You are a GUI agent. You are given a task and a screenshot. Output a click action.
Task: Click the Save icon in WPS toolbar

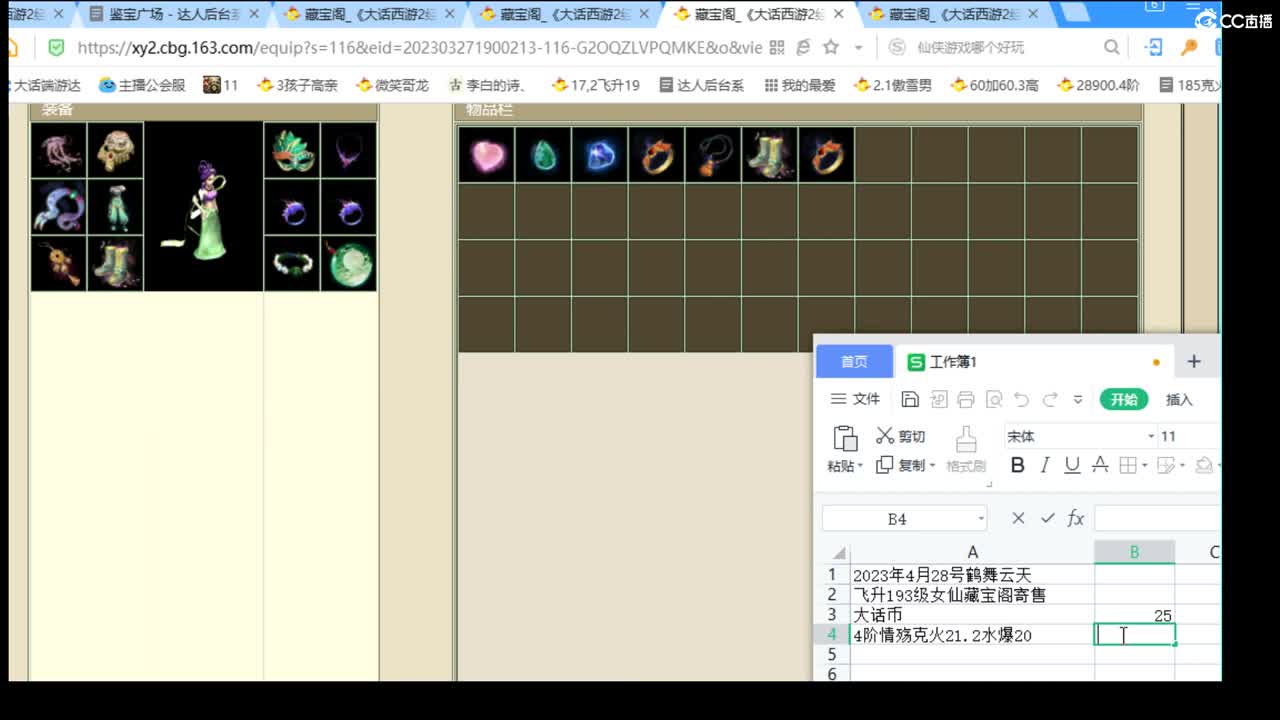[910, 399]
